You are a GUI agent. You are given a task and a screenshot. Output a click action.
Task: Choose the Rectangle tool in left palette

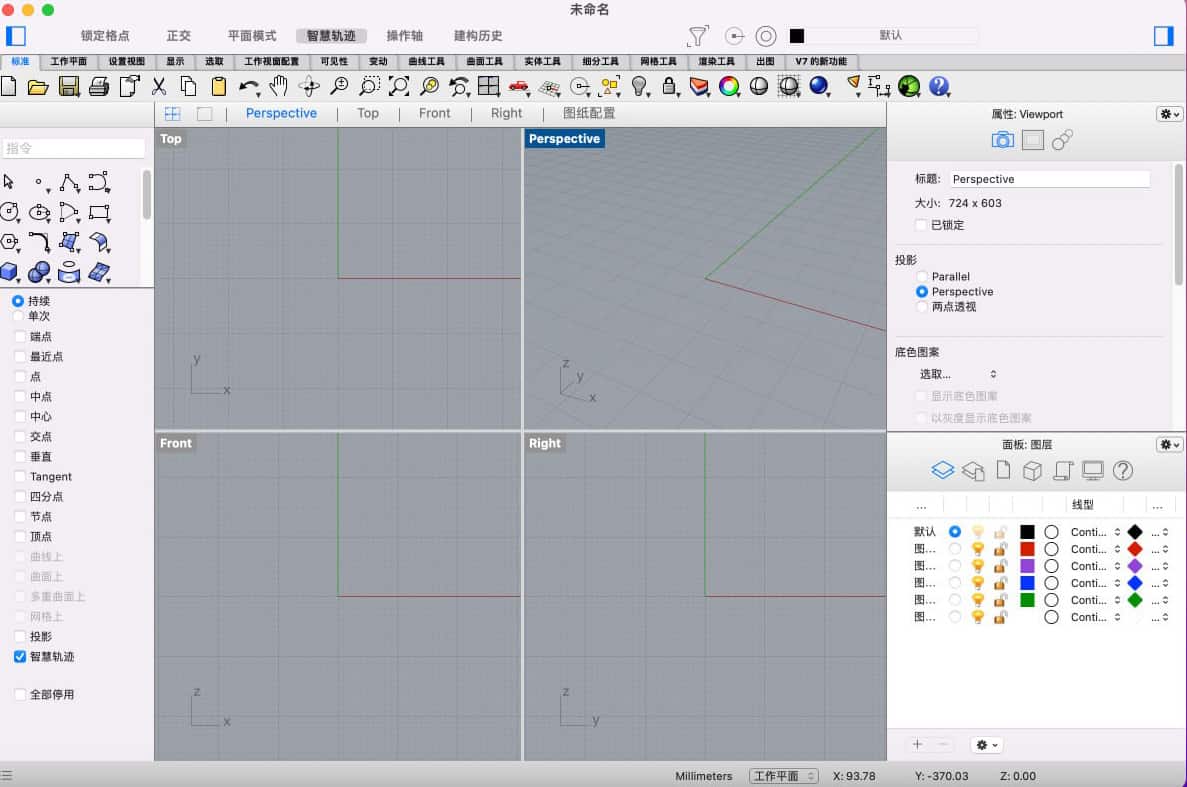[x=99, y=212]
